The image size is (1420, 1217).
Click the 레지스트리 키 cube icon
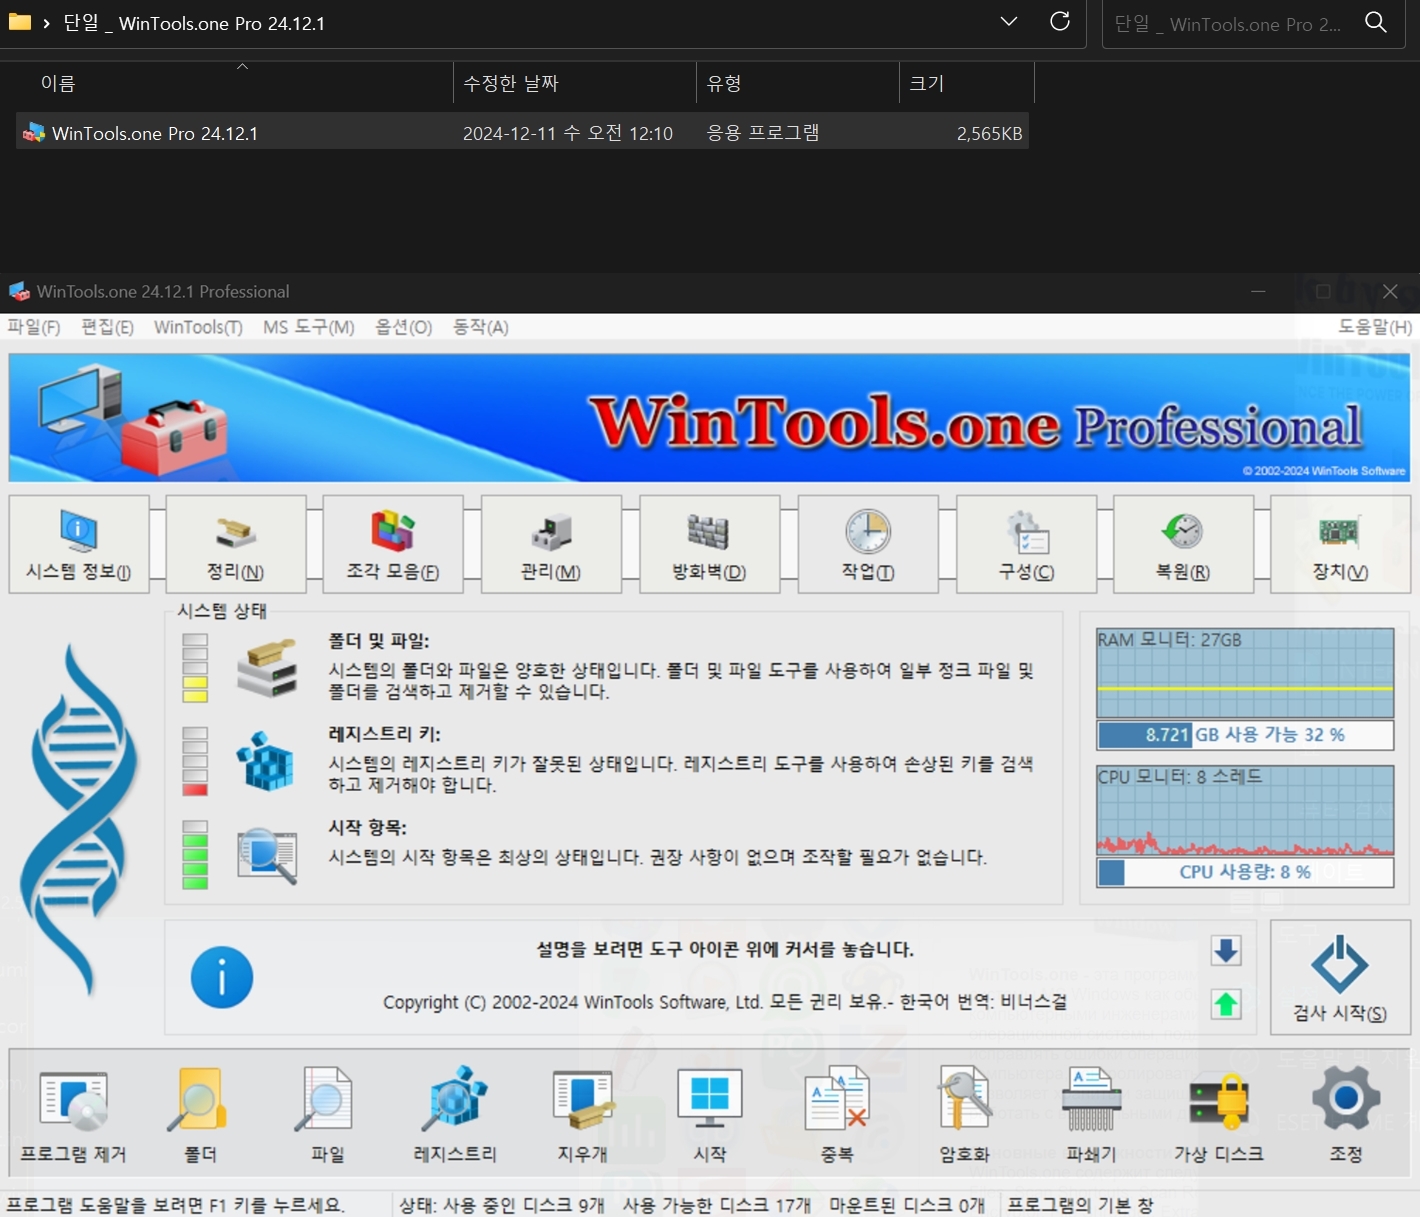point(266,761)
